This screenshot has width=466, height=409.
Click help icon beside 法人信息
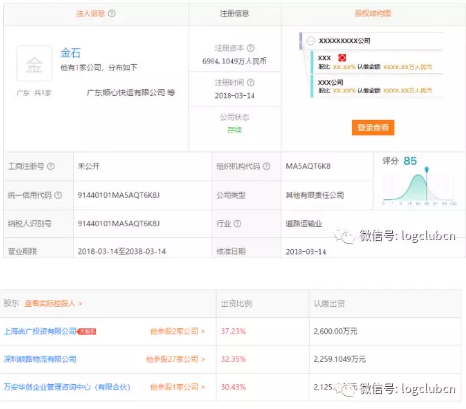pyautogui.click(x=112, y=14)
